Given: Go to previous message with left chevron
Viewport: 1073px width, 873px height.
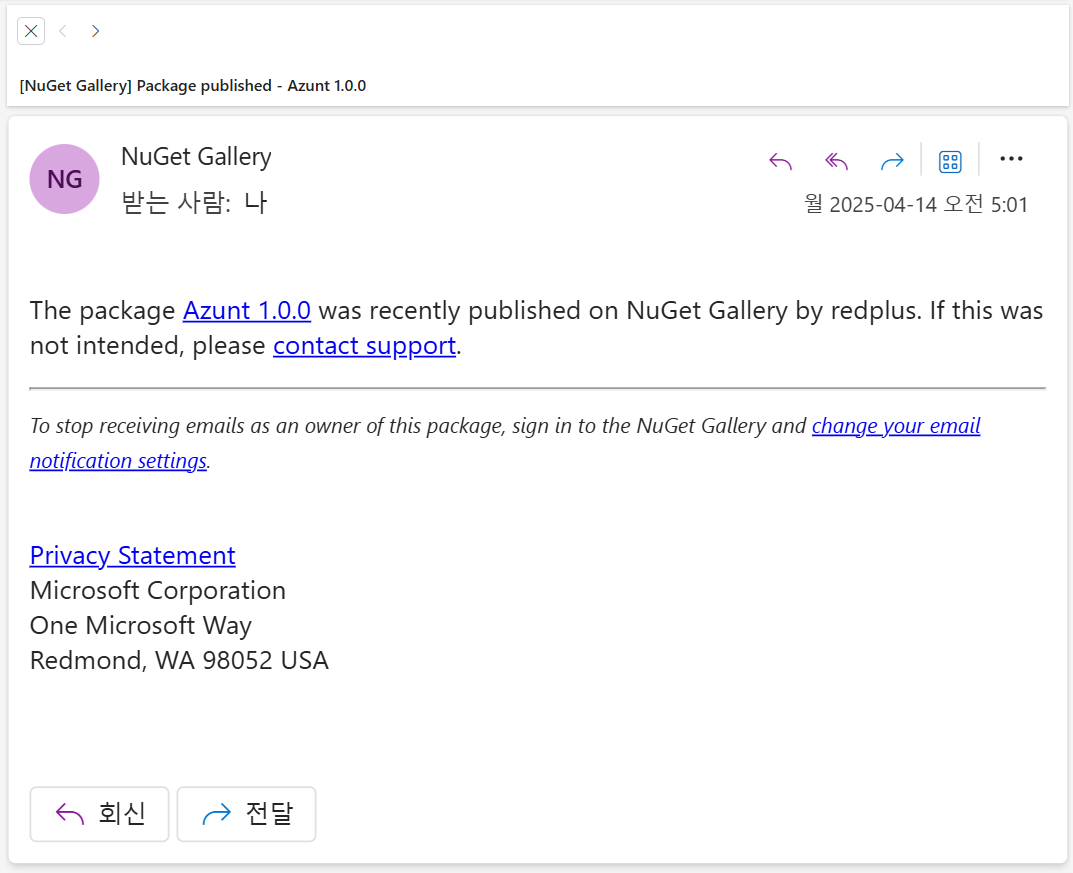Looking at the screenshot, I should [63, 31].
